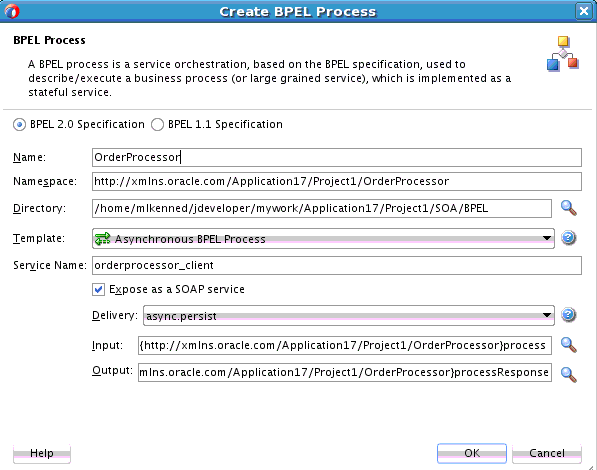This screenshot has width=597, height=470.
Task: Select BPEL 1.1 Specification radio button
Action: click(157, 125)
